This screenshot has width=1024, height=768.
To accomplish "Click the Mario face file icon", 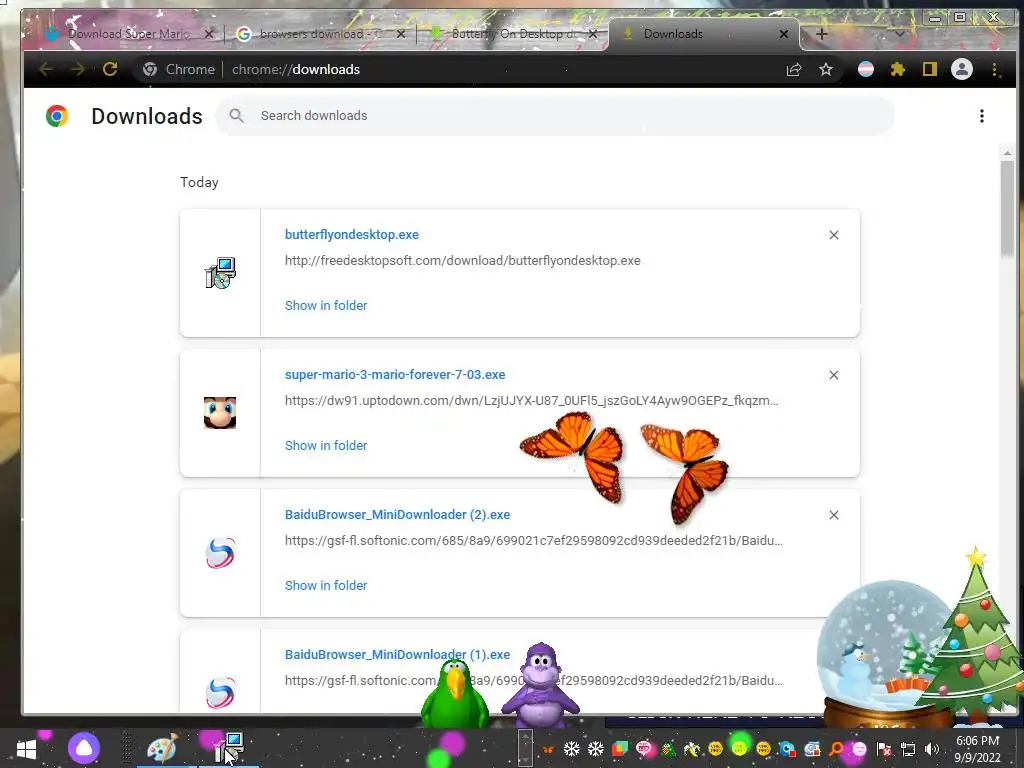I will pyautogui.click(x=220, y=413).
